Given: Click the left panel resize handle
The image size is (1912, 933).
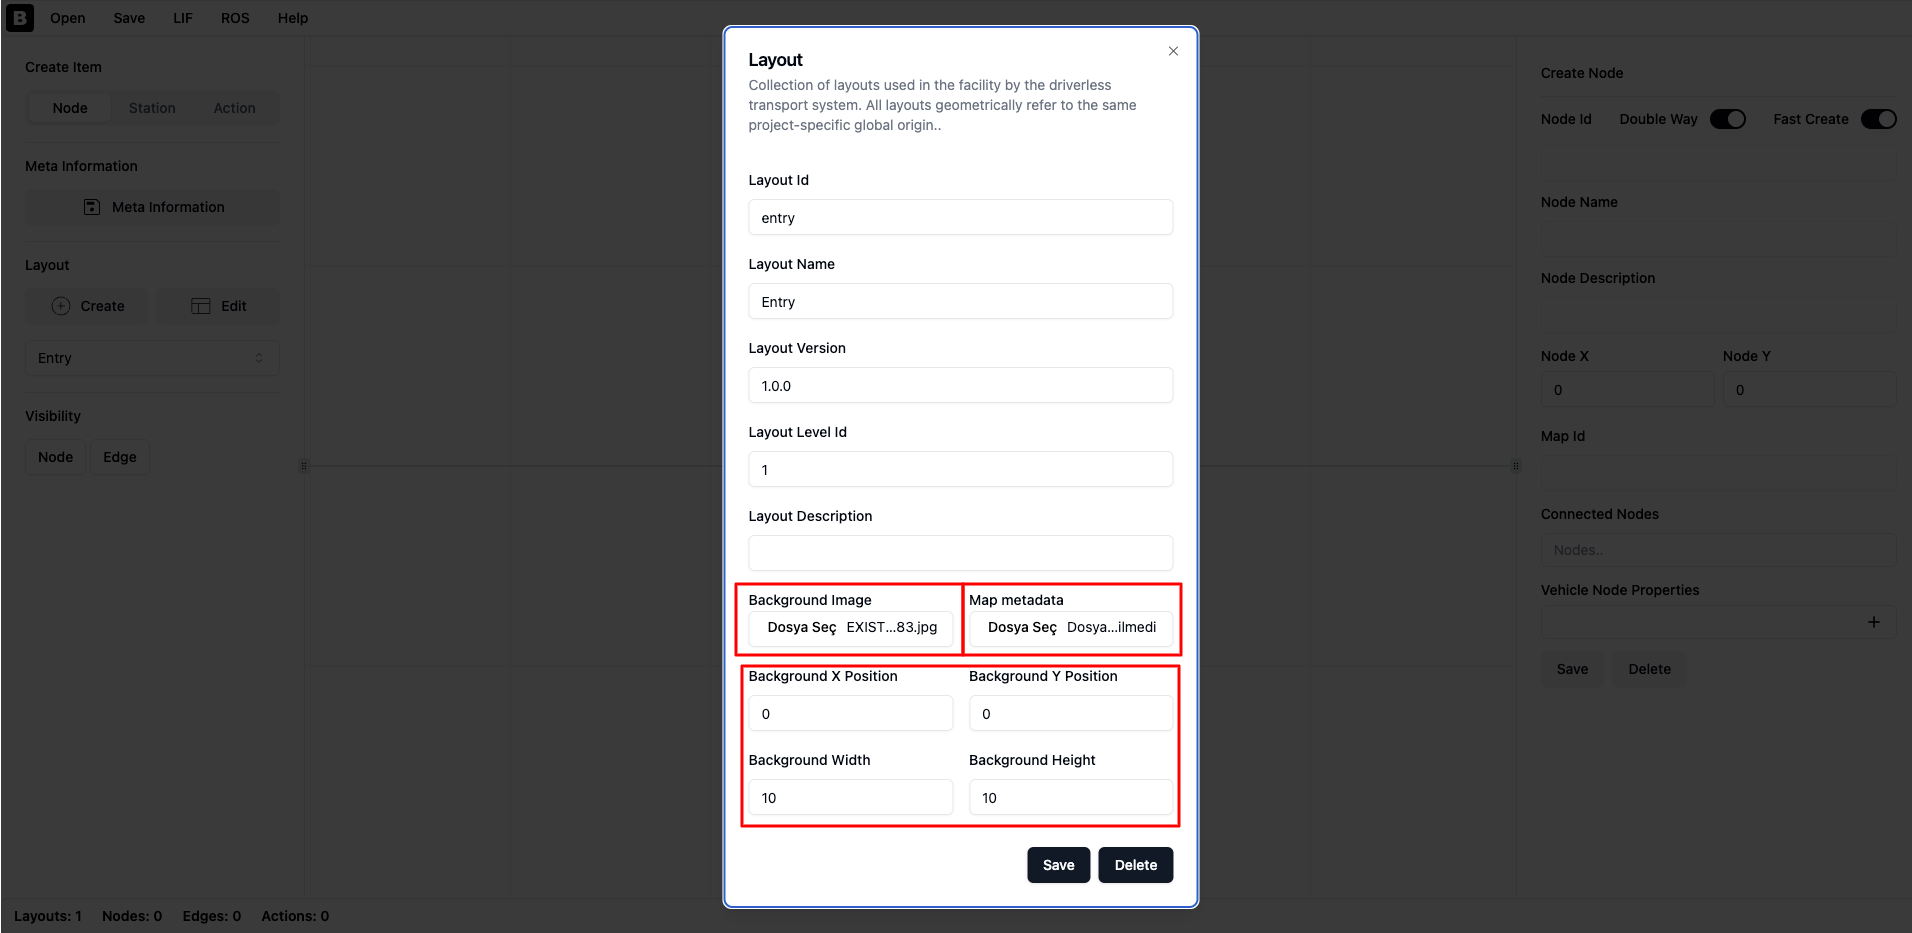Looking at the screenshot, I should pyautogui.click(x=304, y=466).
